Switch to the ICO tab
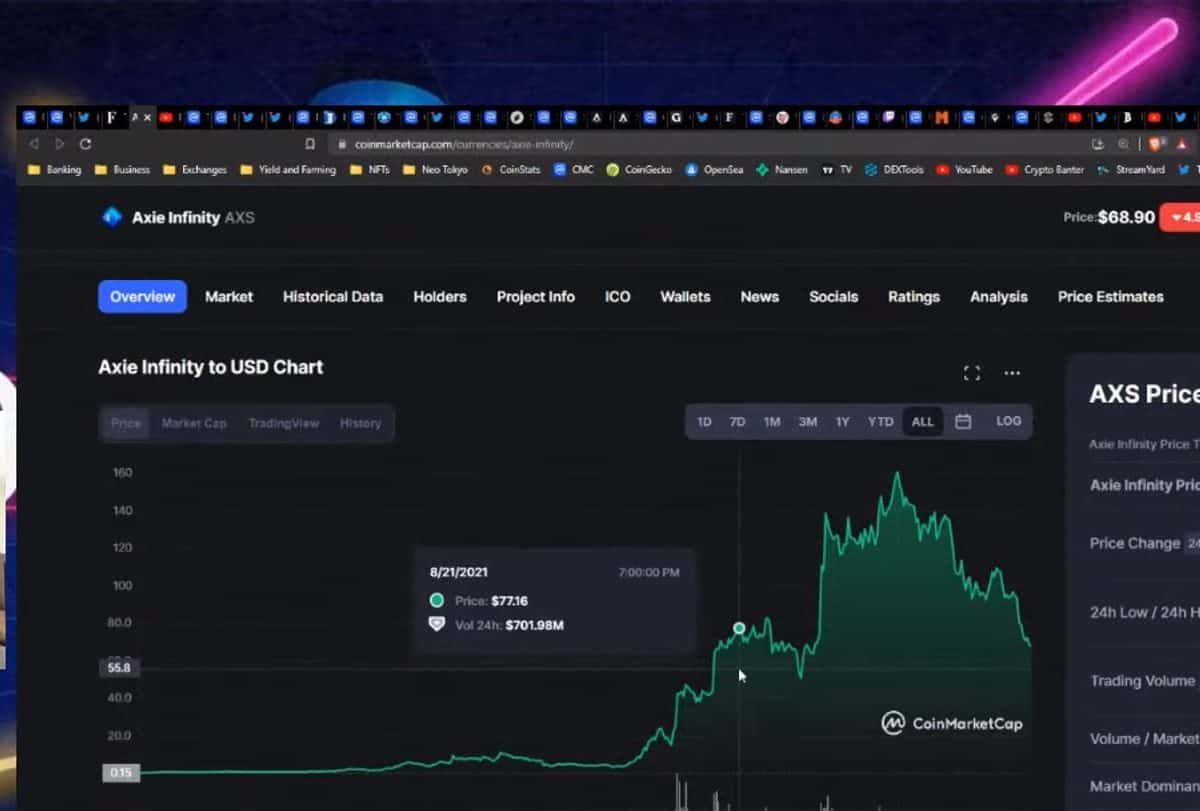The image size is (1200, 811). click(618, 296)
